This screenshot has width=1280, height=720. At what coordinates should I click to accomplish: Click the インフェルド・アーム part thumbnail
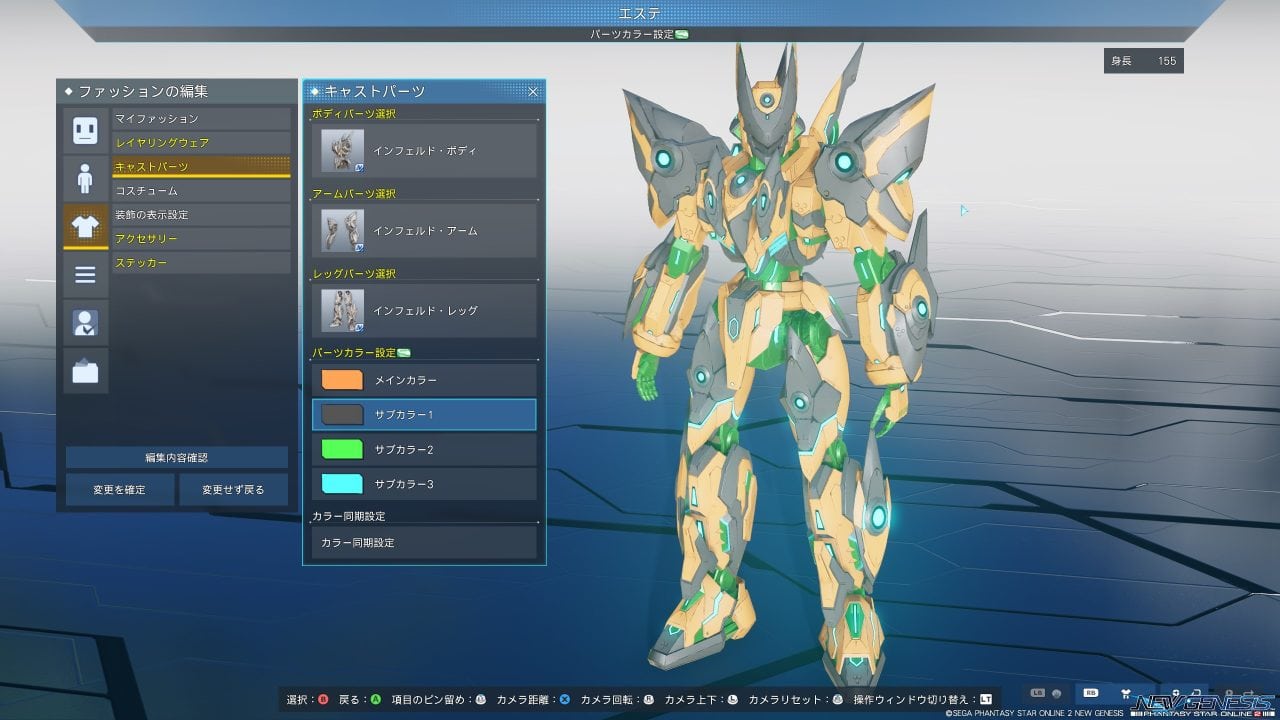pos(343,231)
